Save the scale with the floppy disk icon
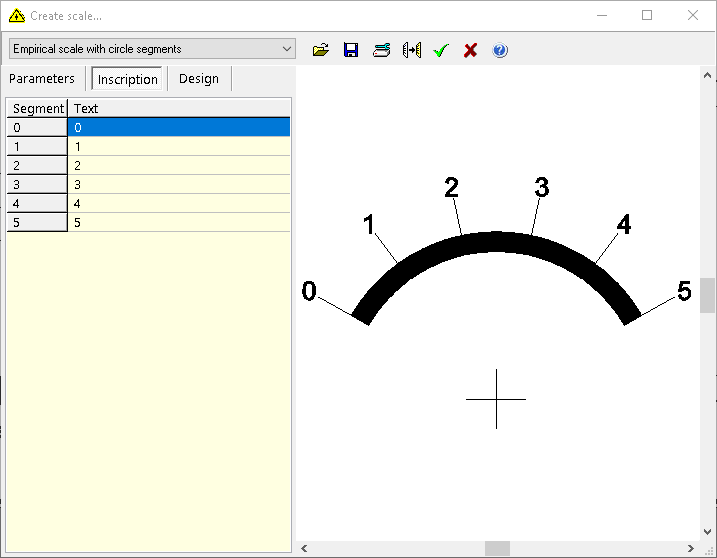Viewport: 717px width, 558px height. (351, 50)
